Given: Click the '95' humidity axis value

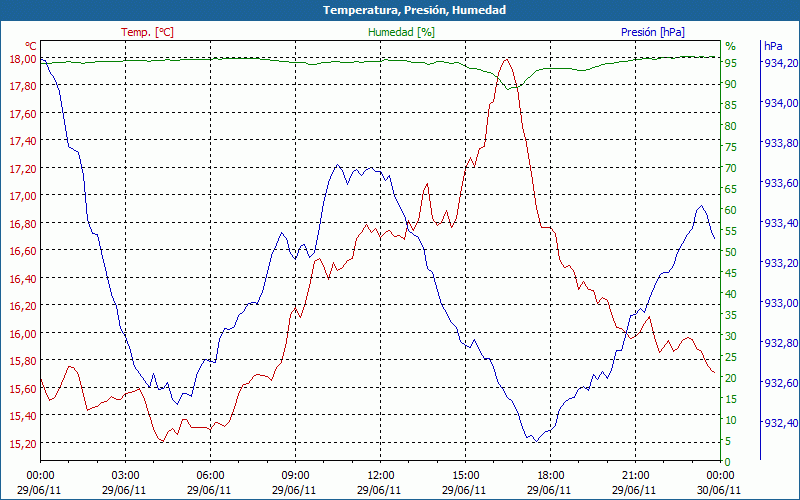Looking at the screenshot, I should pos(731,63).
